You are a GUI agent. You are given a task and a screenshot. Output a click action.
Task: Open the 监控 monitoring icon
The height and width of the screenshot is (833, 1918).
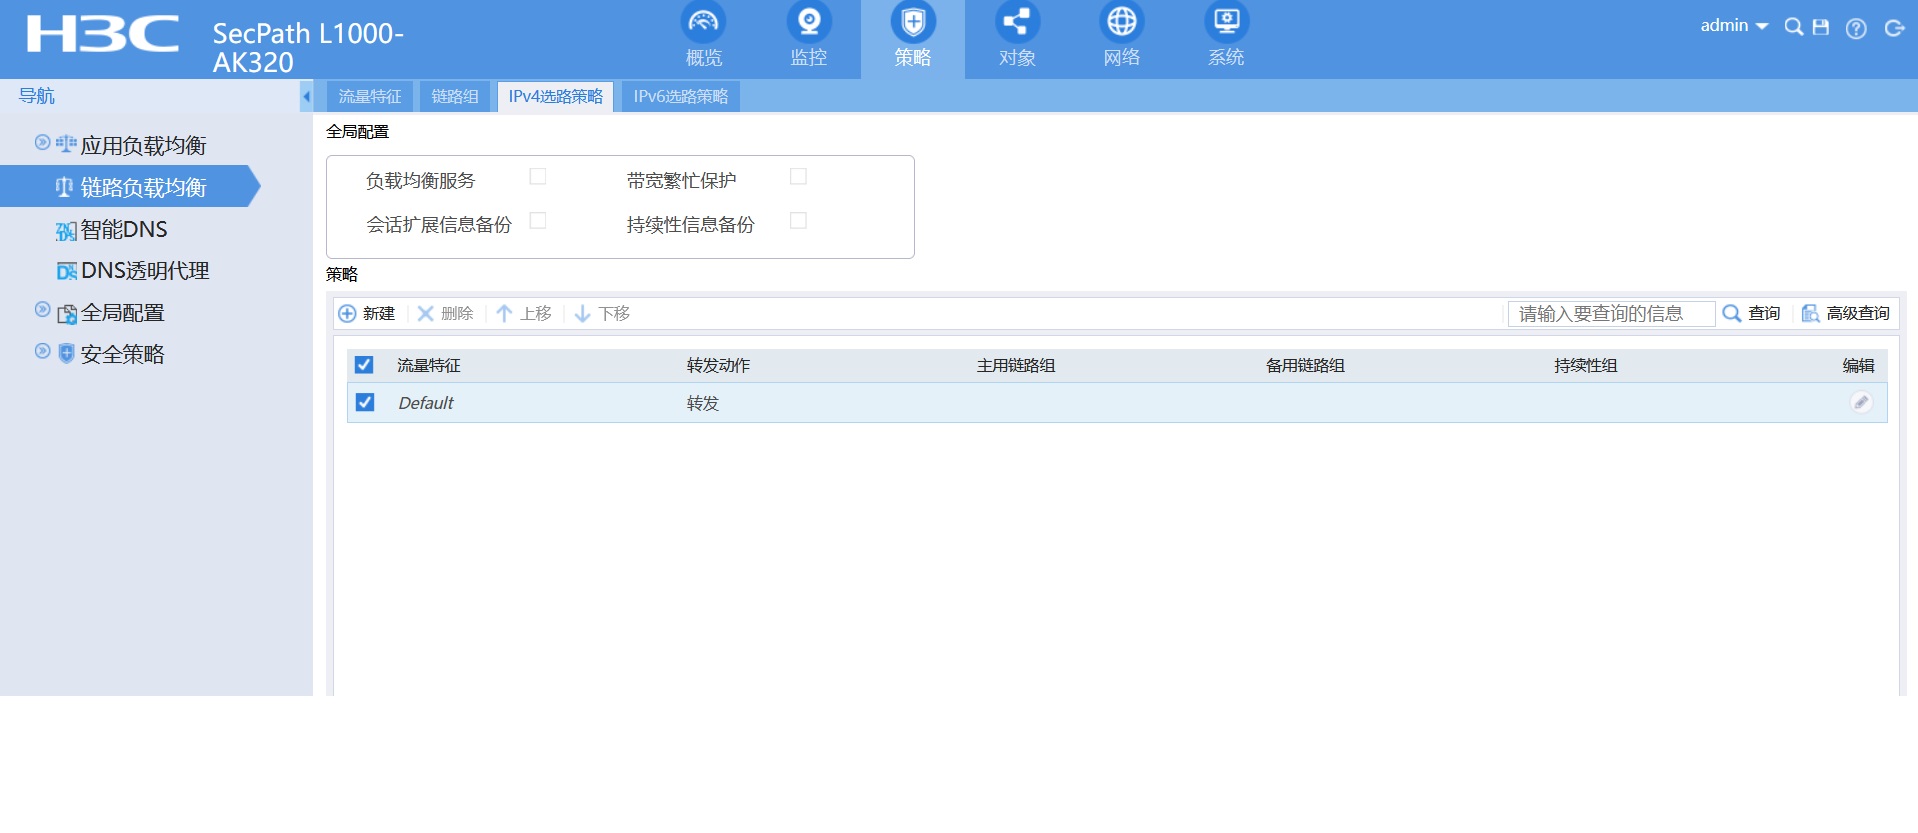[809, 21]
